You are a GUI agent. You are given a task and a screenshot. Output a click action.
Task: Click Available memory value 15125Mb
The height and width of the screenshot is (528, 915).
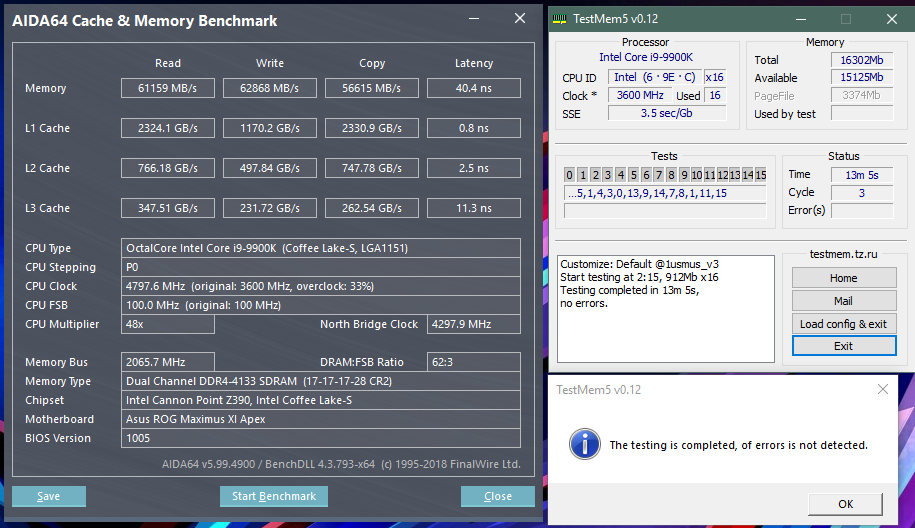[862, 77]
